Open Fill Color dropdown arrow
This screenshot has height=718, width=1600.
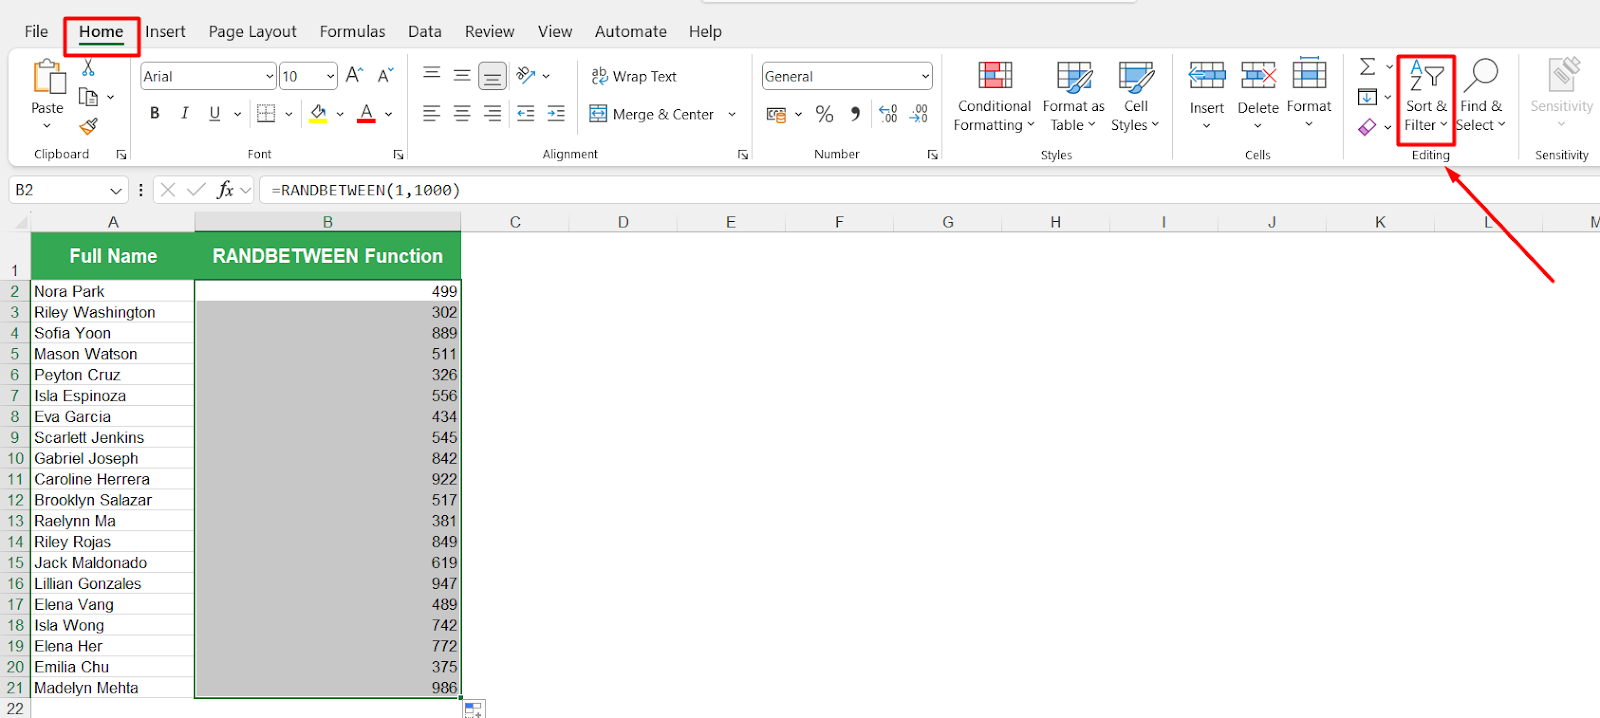point(340,114)
